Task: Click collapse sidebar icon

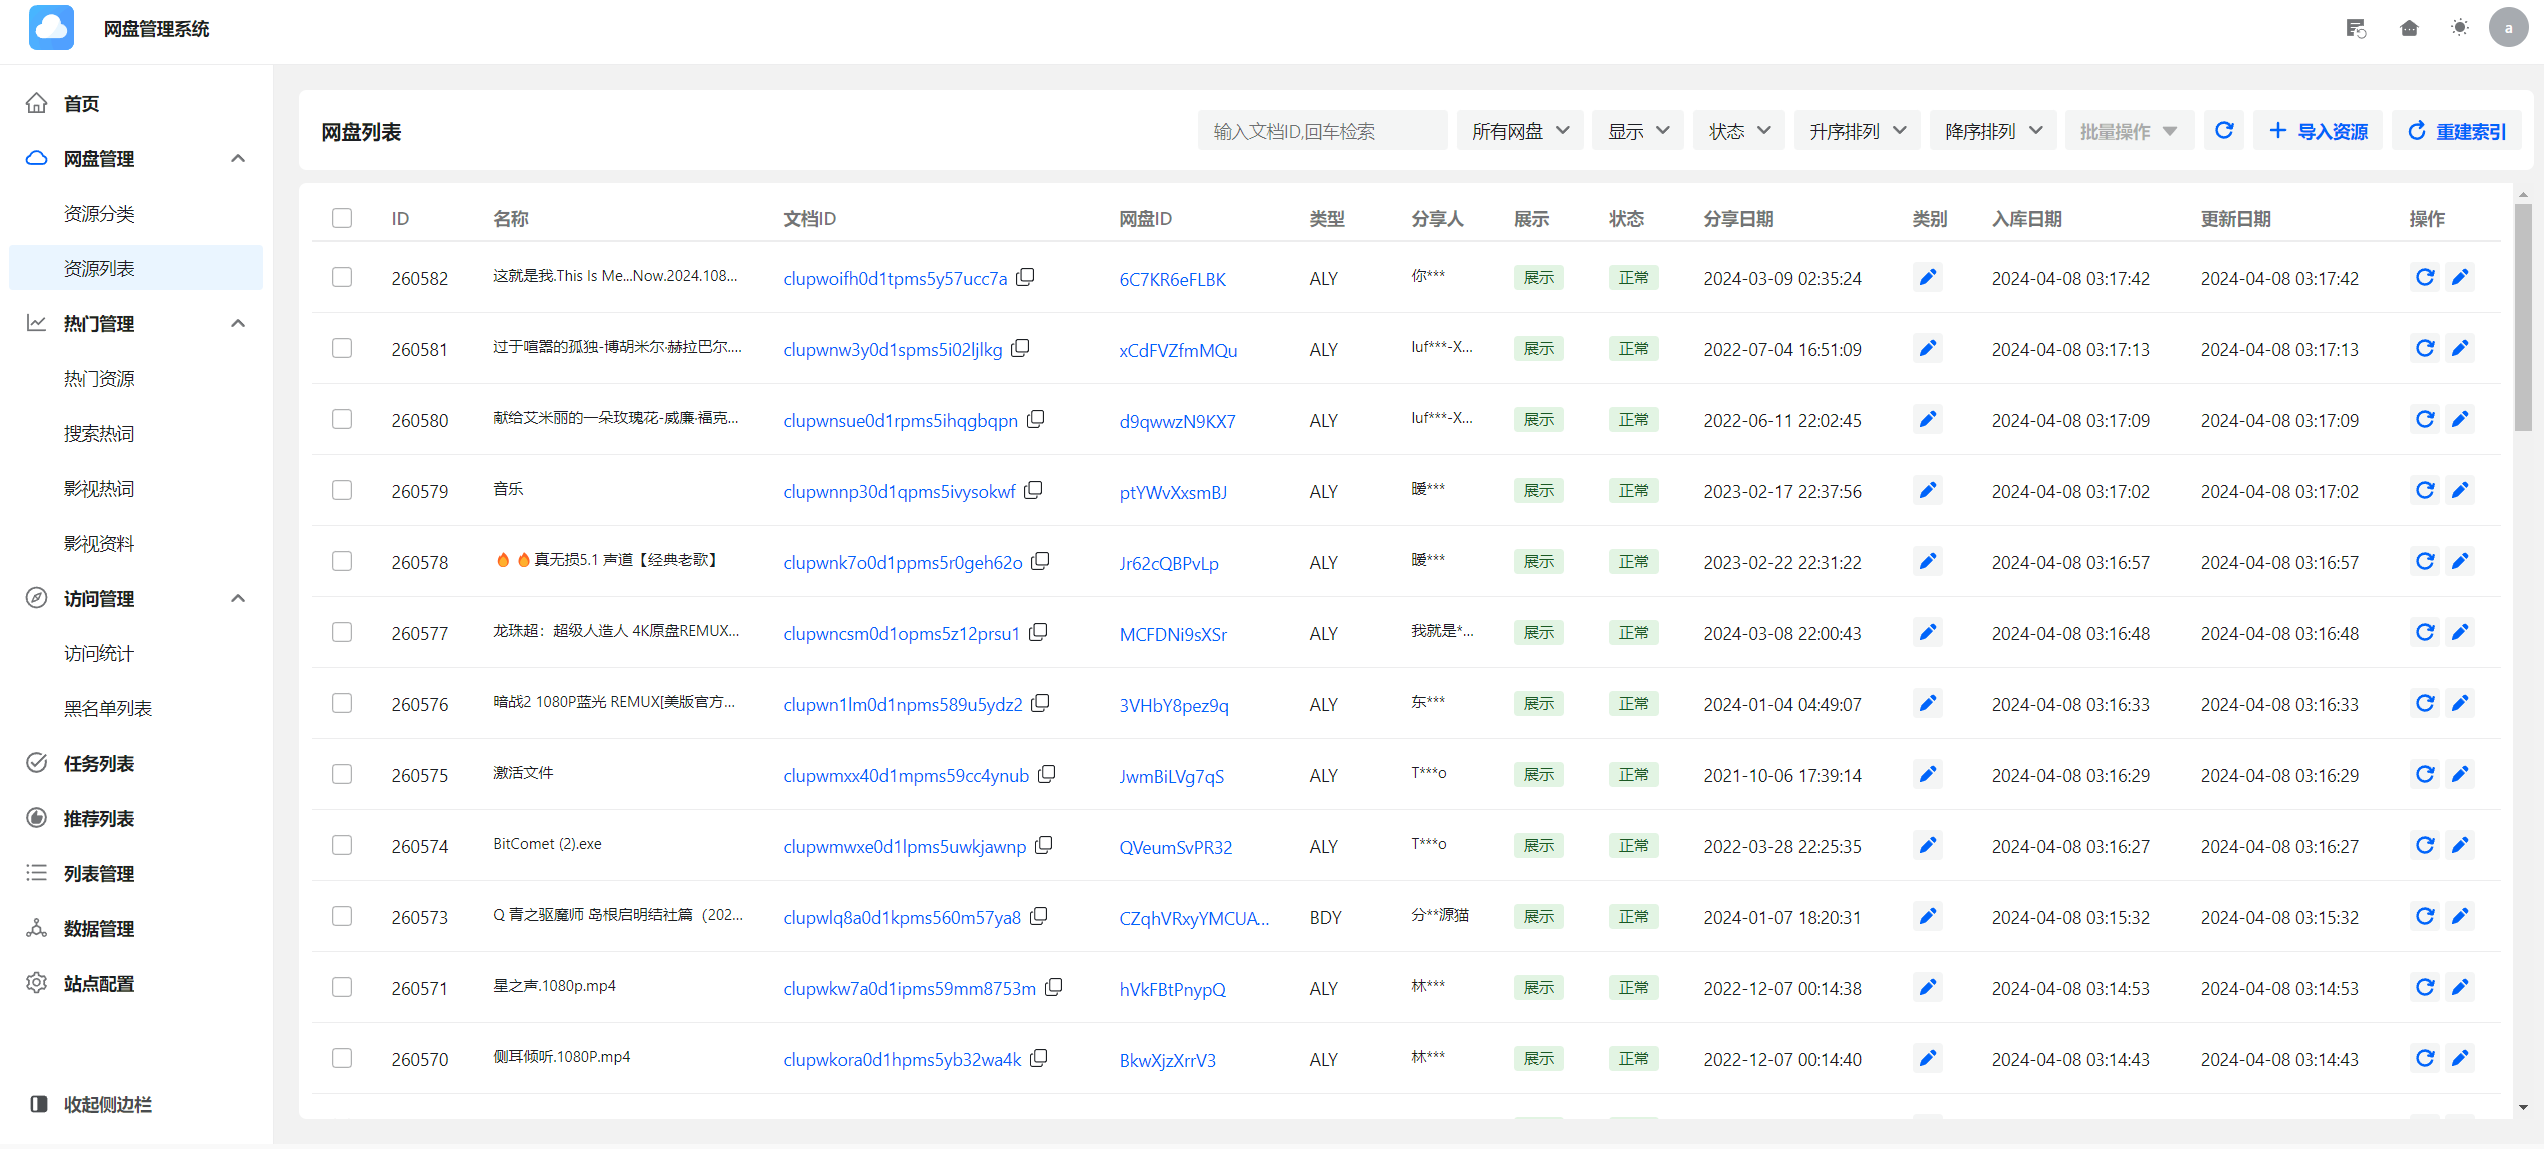Action: (x=39, y=1104)
